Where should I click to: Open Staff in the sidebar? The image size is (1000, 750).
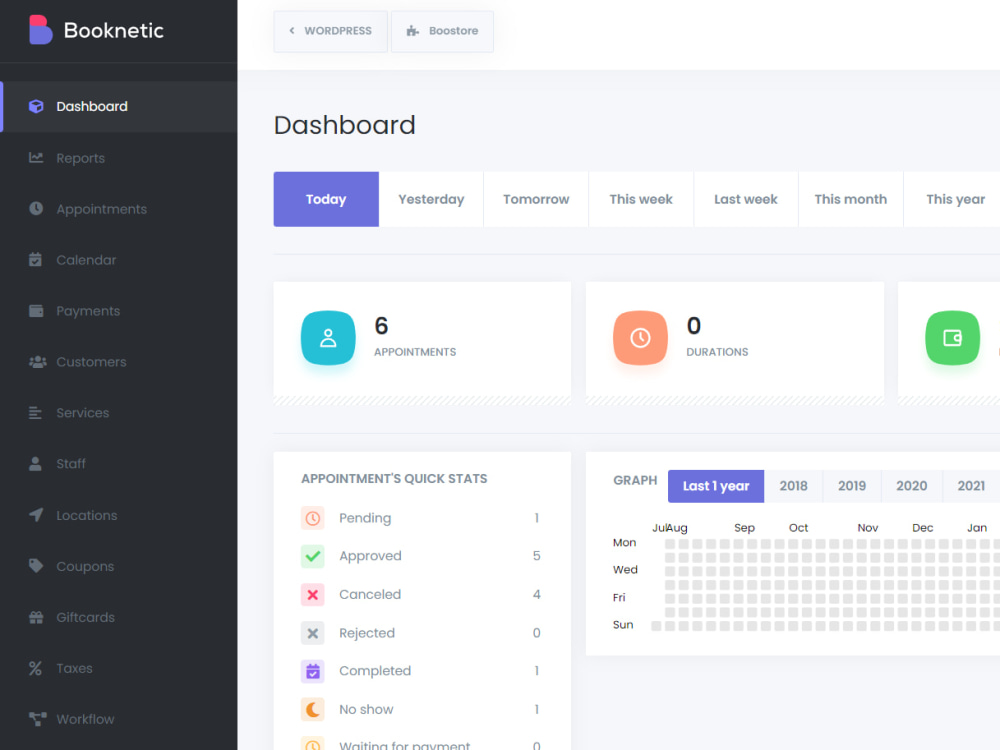pyautogui.click(x=119, y=464)
